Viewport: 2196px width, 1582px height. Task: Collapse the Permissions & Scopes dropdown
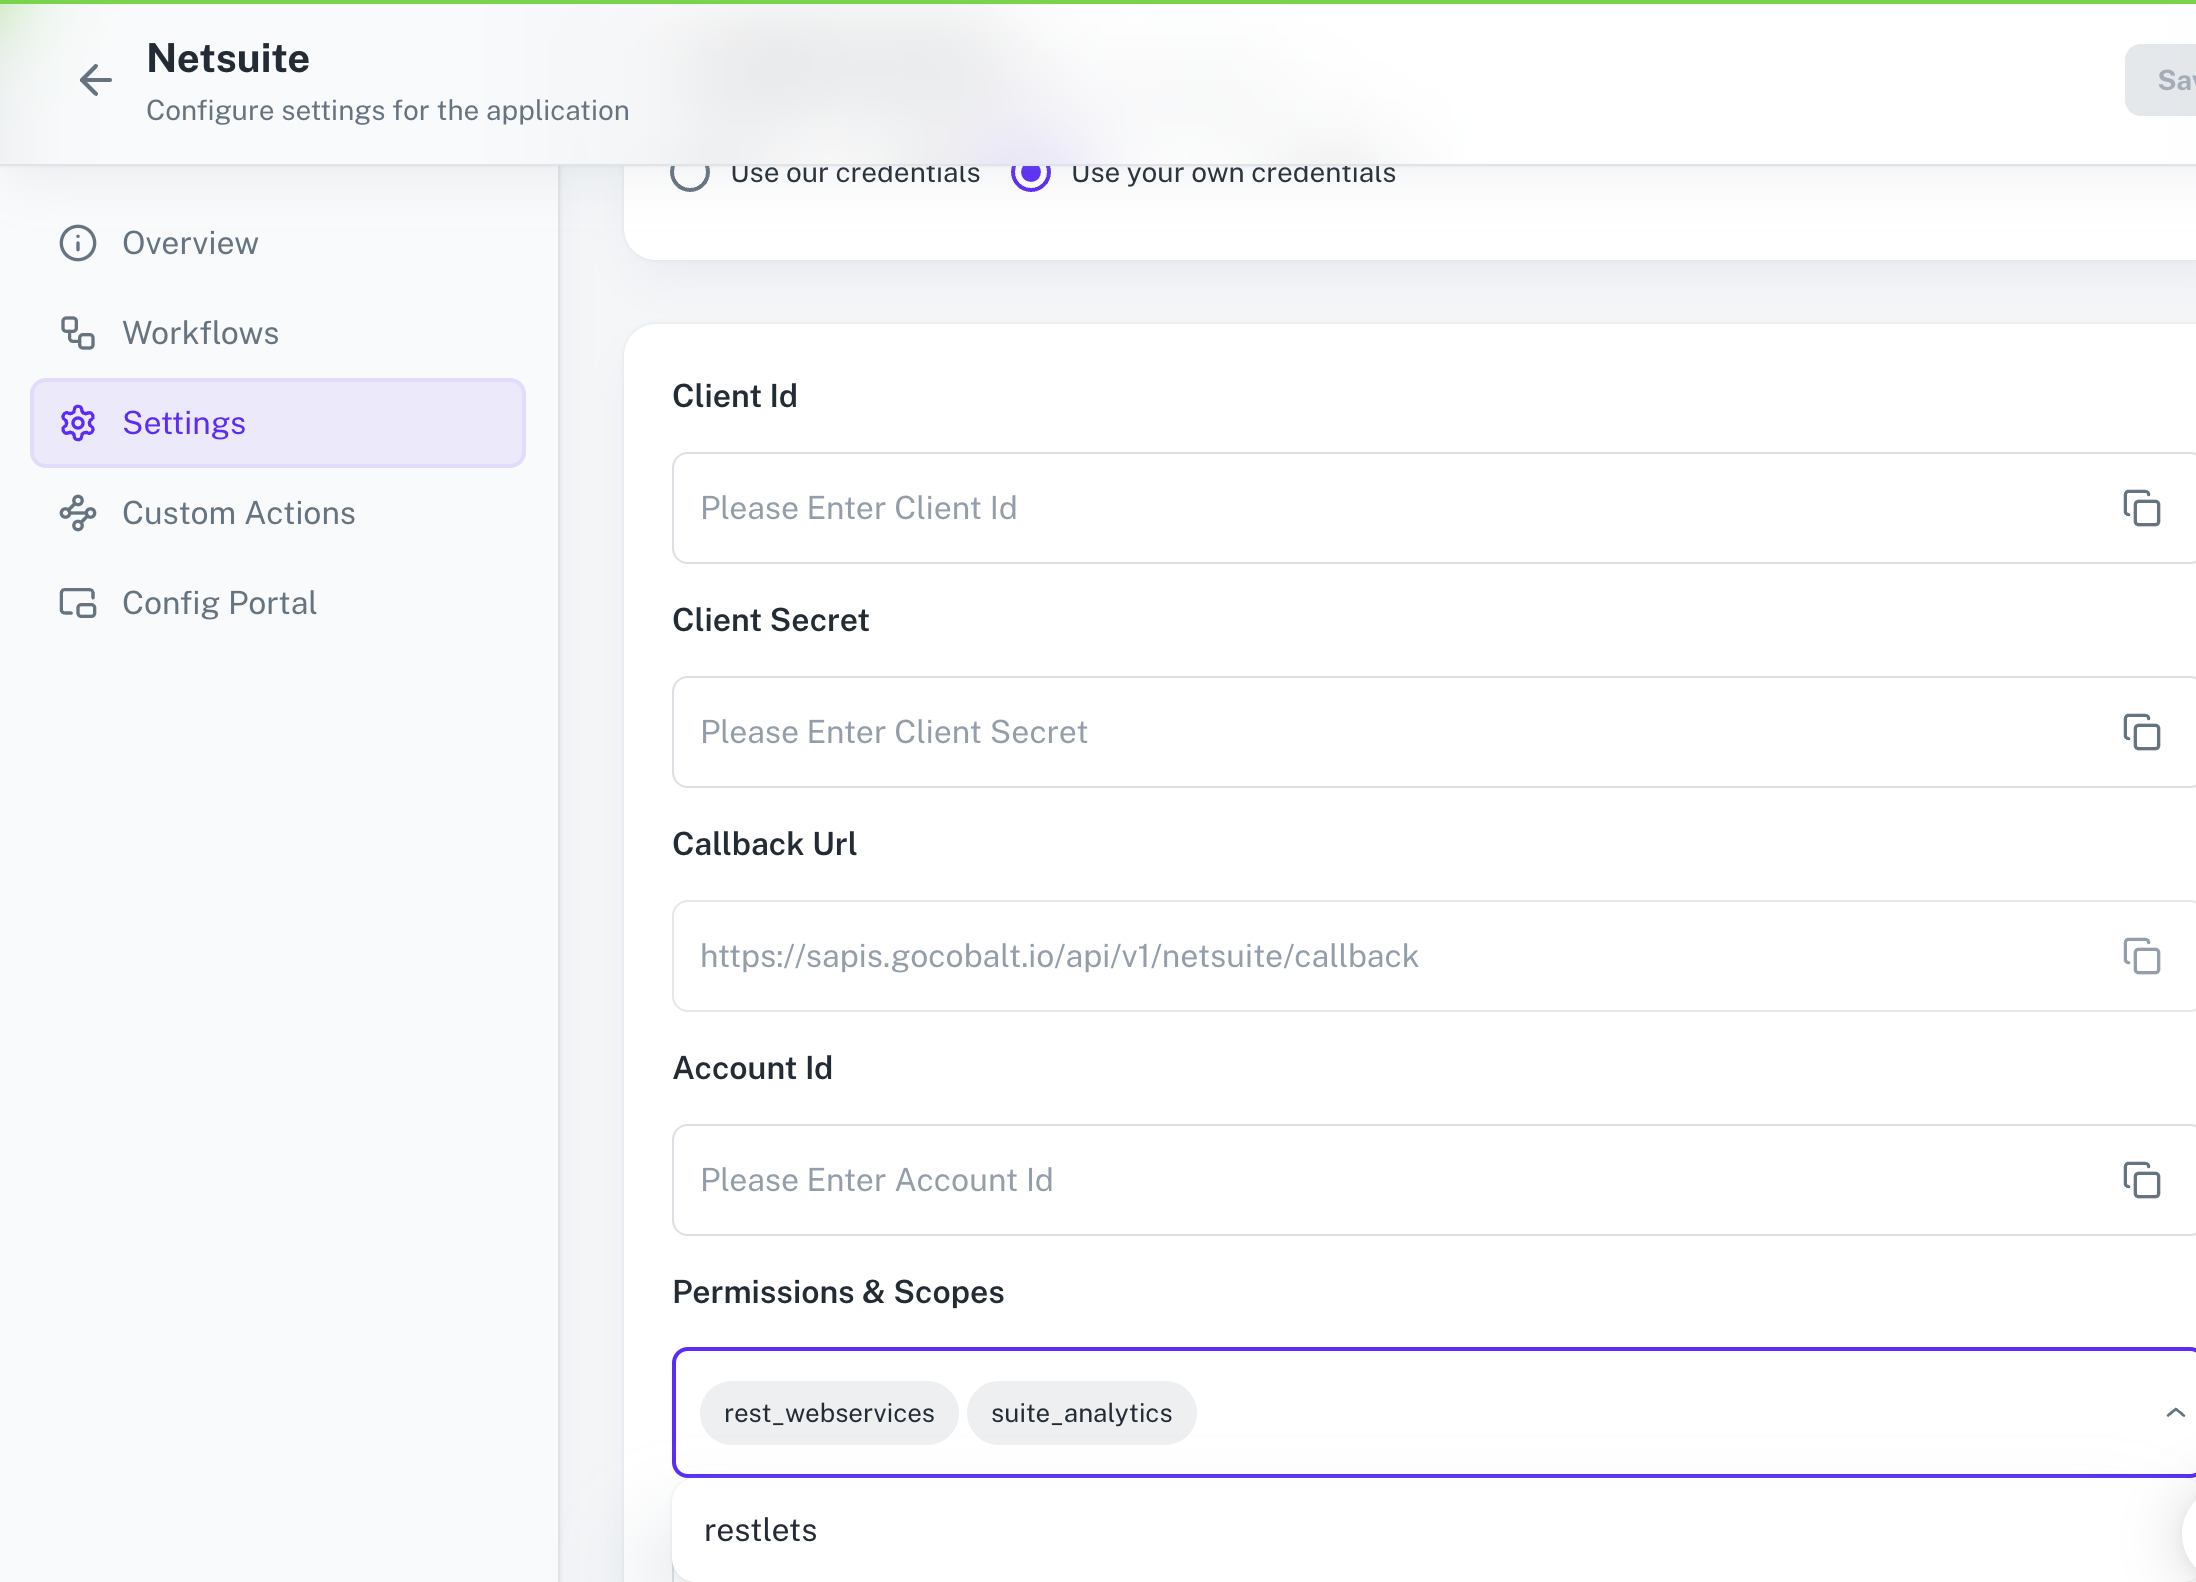click(2174, 1413)
